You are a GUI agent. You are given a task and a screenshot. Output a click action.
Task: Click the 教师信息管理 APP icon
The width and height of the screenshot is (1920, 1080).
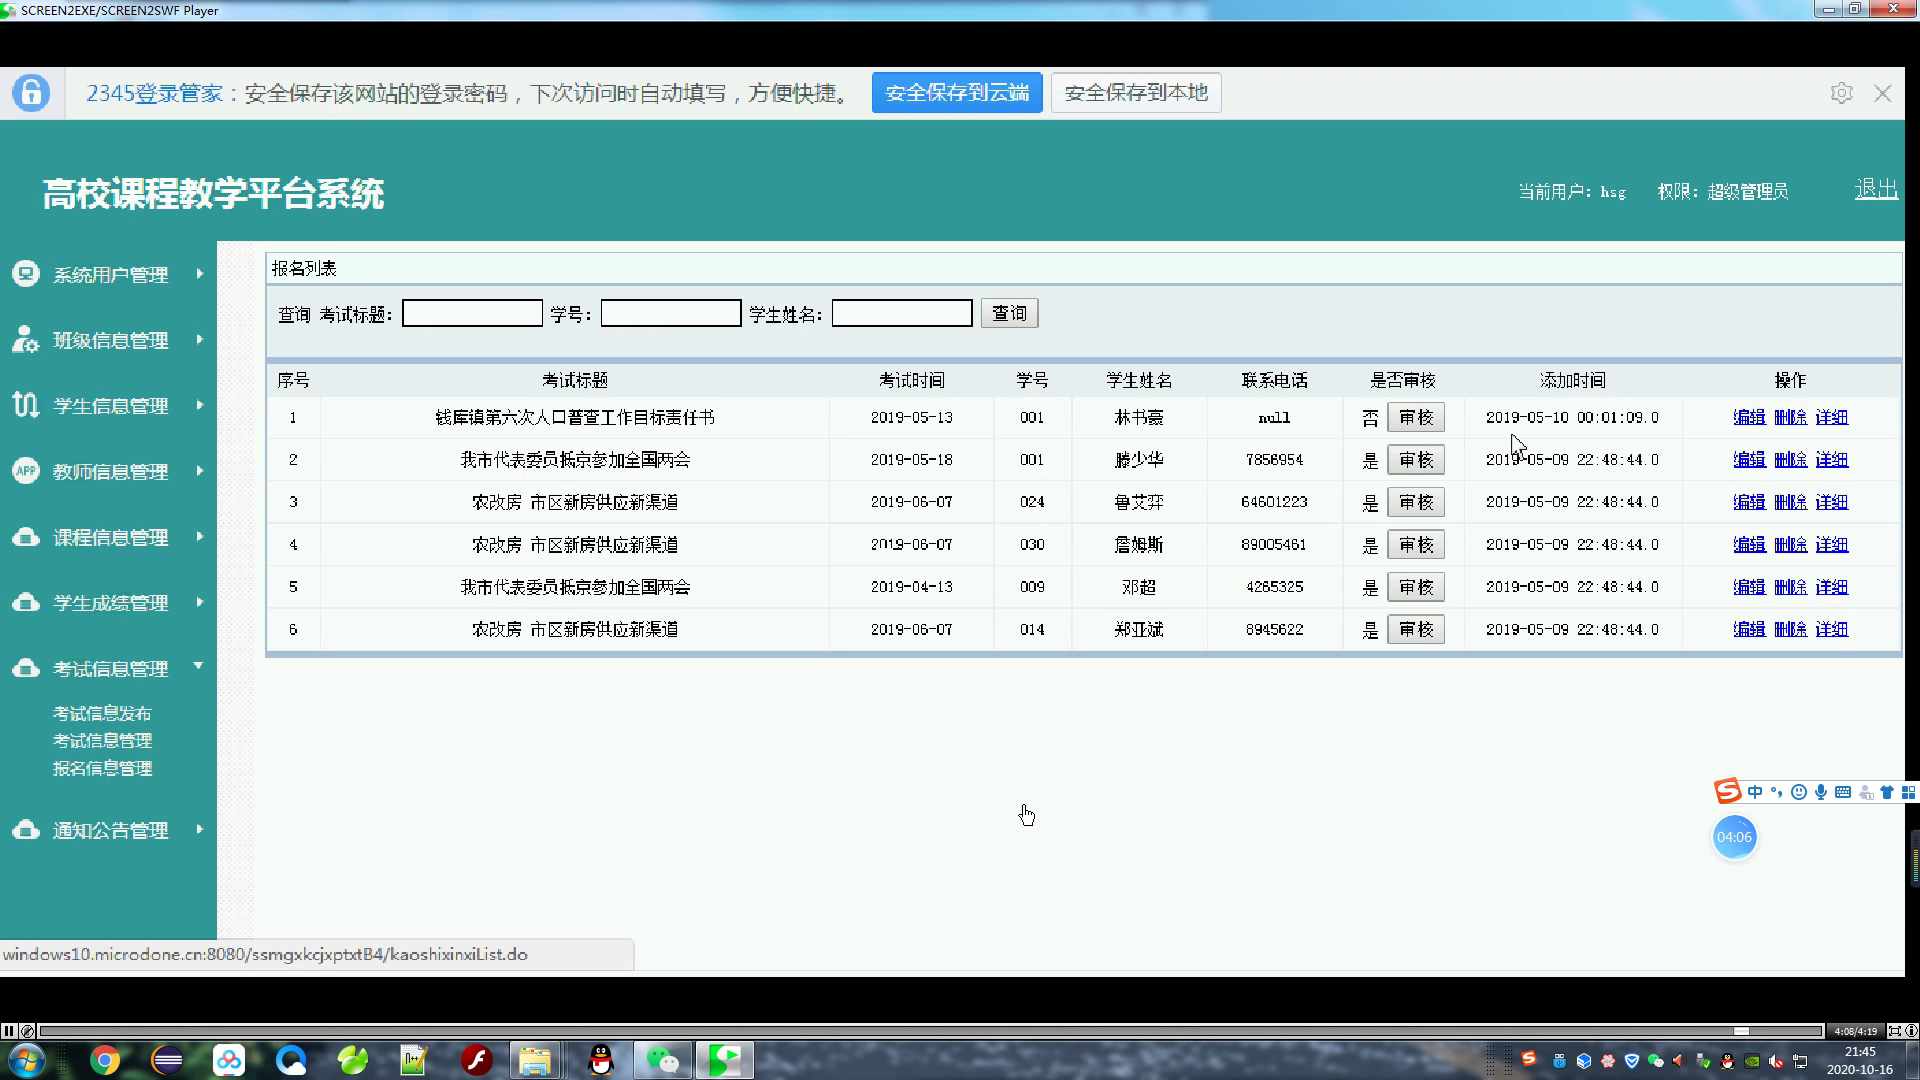(26, 471)
